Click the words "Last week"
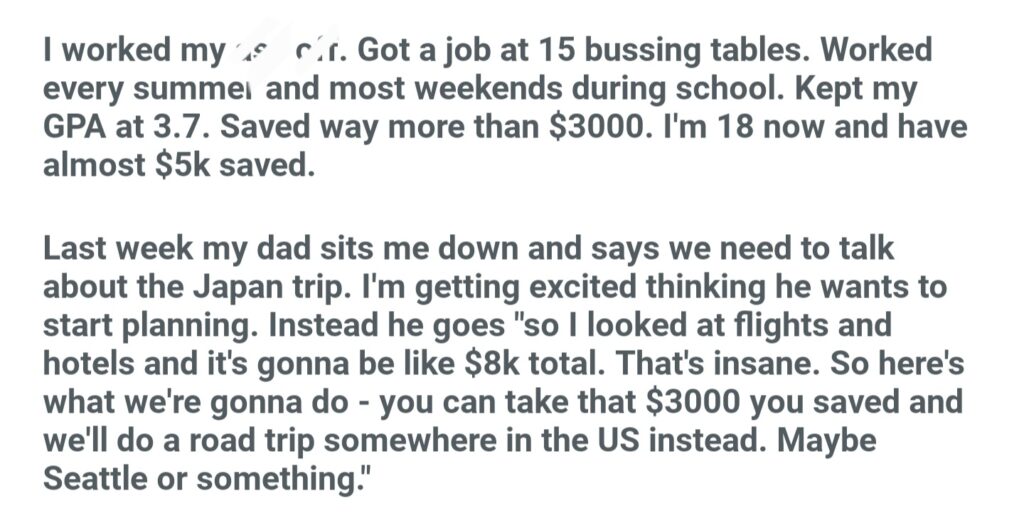The height and width of the screenshot is (528, 1024). 120,248
